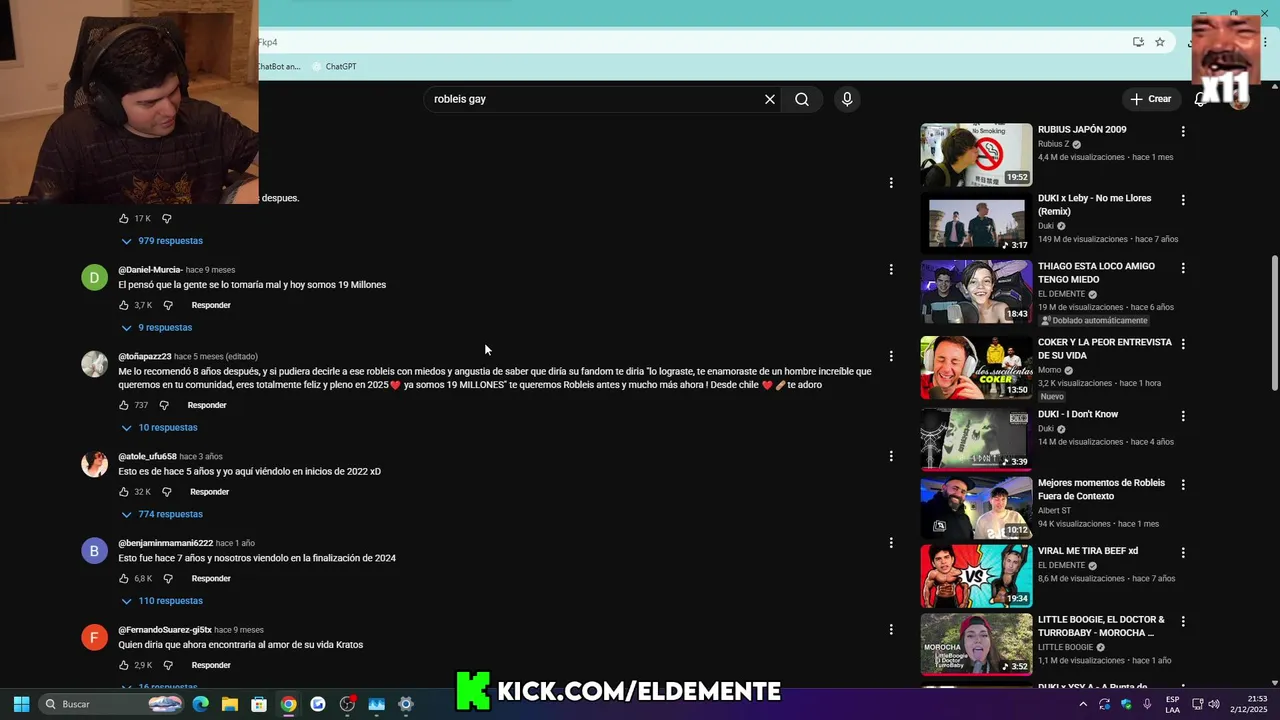Screen dimensions: 1280x720
Task: Like toñapazz23's comment with 737 likes
Action: pyautogui.click(x=124, y=405)
